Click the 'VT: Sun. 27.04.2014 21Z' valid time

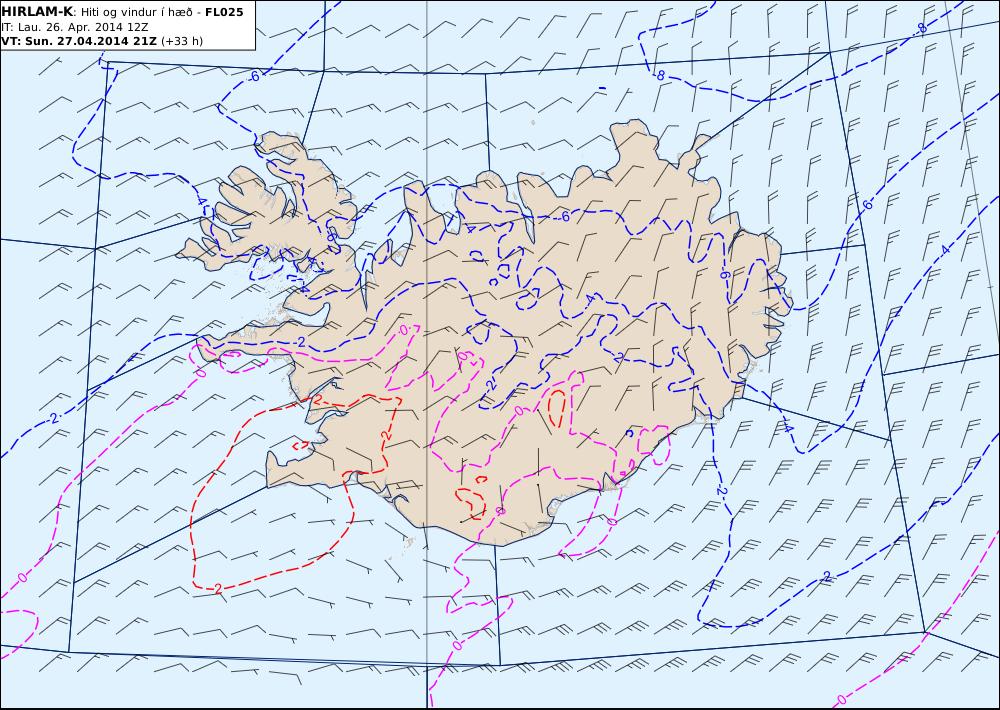pos(80,41)
